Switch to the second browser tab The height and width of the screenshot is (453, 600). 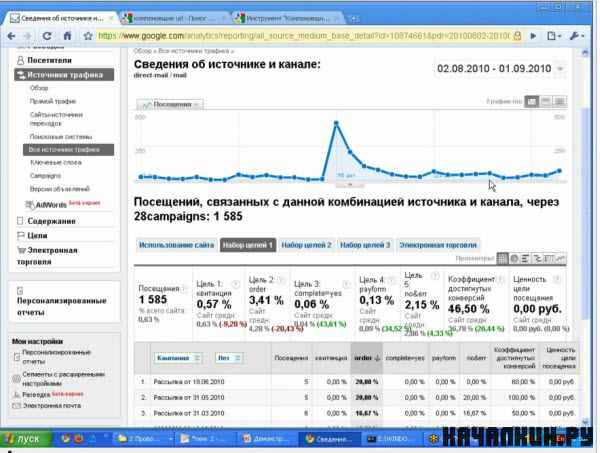click(172, 18)
